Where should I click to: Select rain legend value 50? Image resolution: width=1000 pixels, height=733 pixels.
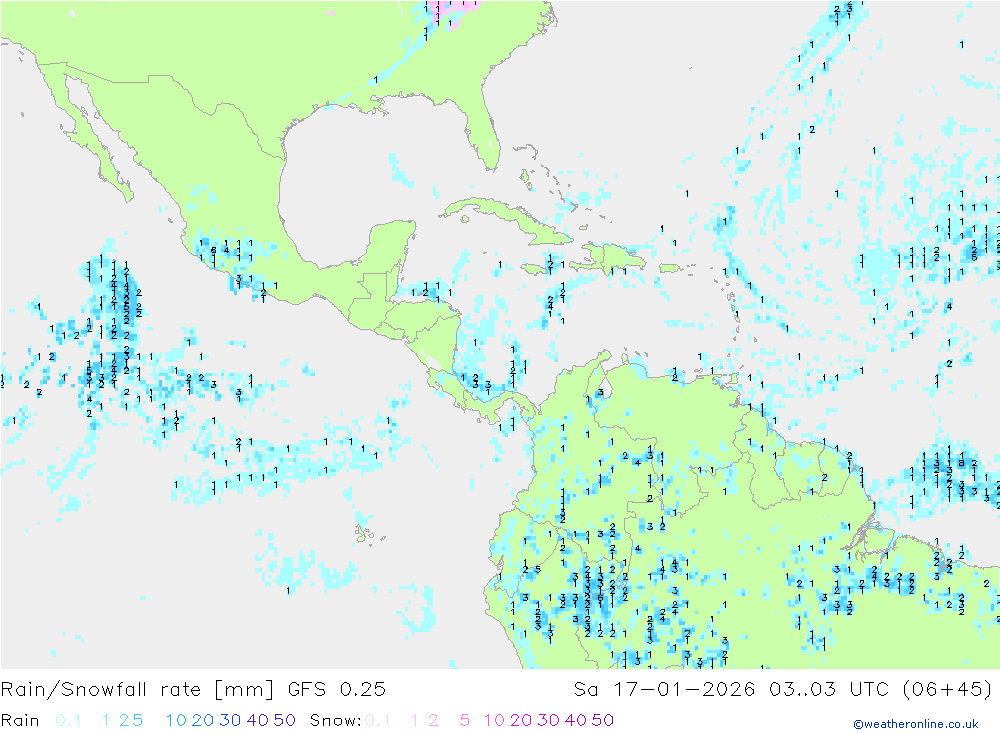click(x=284, y=720)
